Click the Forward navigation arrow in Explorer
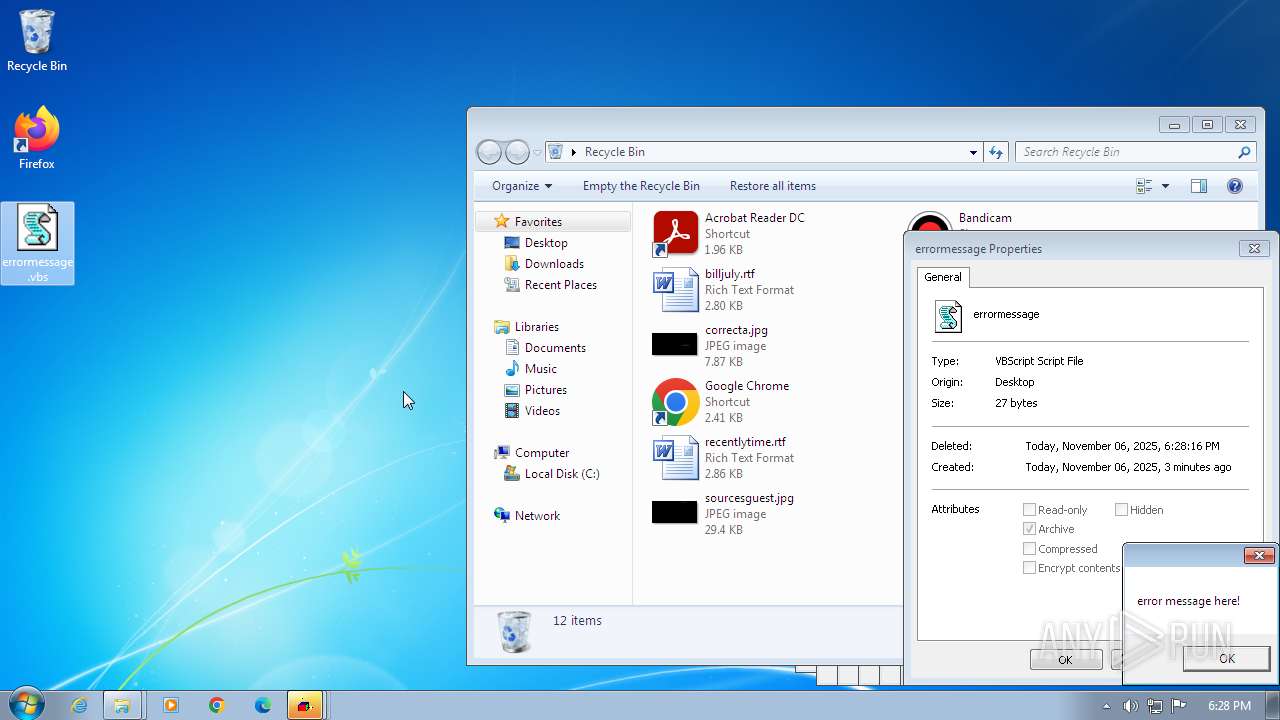This screenshot has width=1280, height=720. (x=517, y=152)
